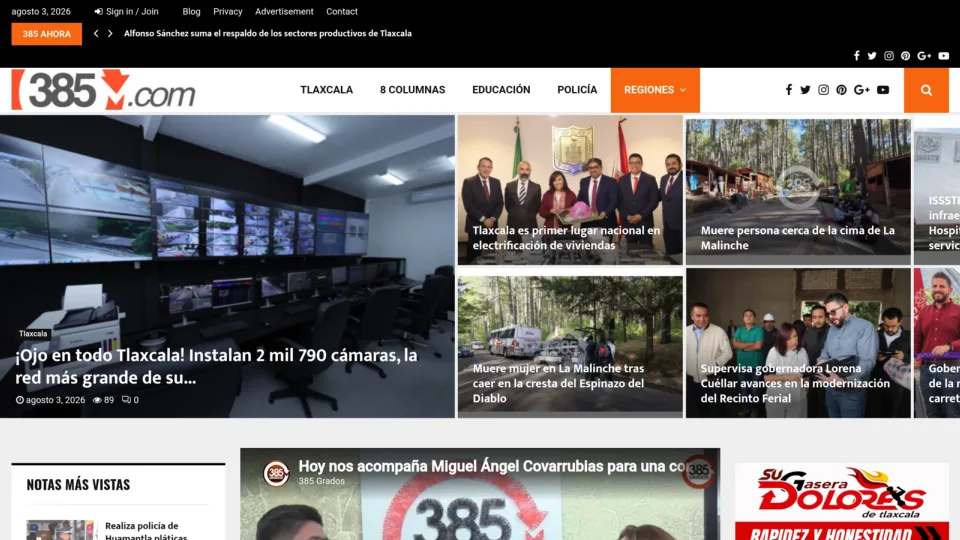The width and height of the screenshot is (960, 540).
Task: Open the Contact link
Action: click(x=342, y=12)
